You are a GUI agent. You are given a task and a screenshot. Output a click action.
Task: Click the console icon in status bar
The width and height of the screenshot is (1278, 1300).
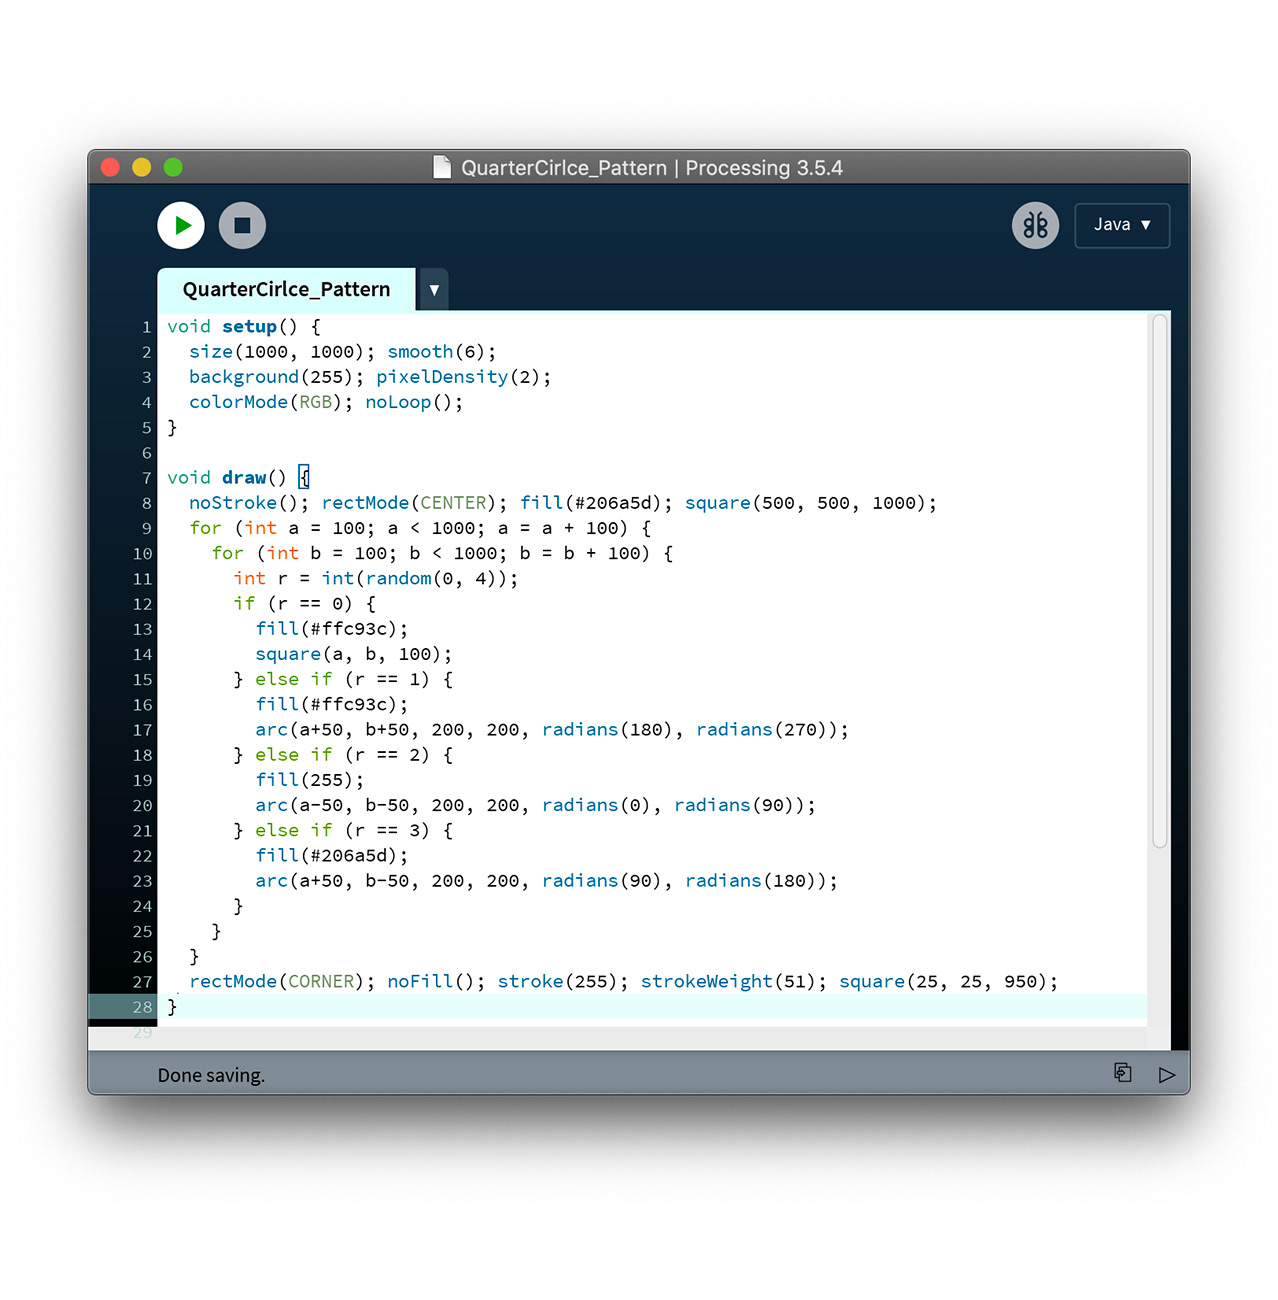coord(1123,1073)
